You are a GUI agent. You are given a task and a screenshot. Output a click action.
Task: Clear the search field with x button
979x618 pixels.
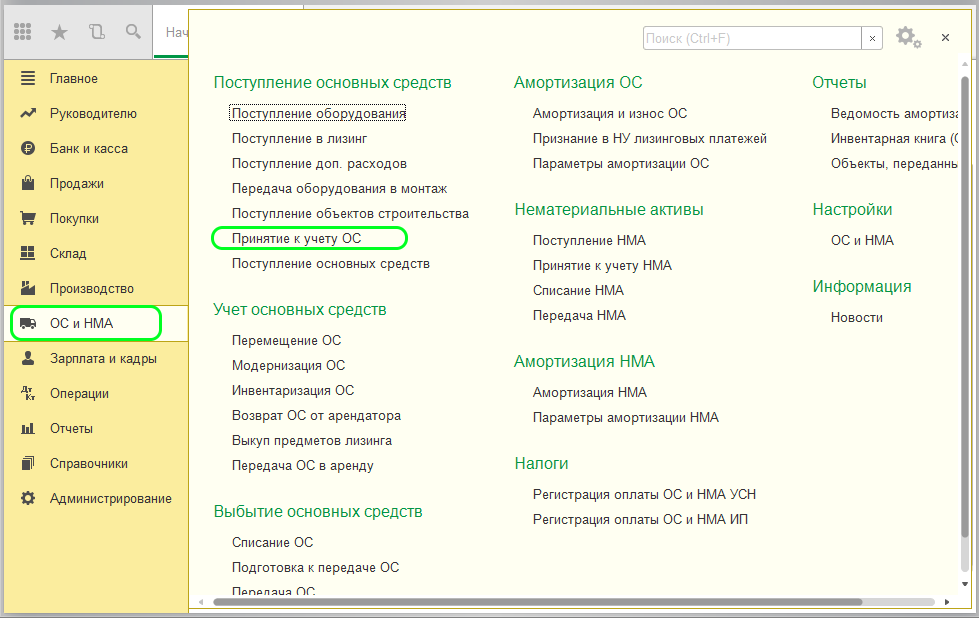(872, 38)
